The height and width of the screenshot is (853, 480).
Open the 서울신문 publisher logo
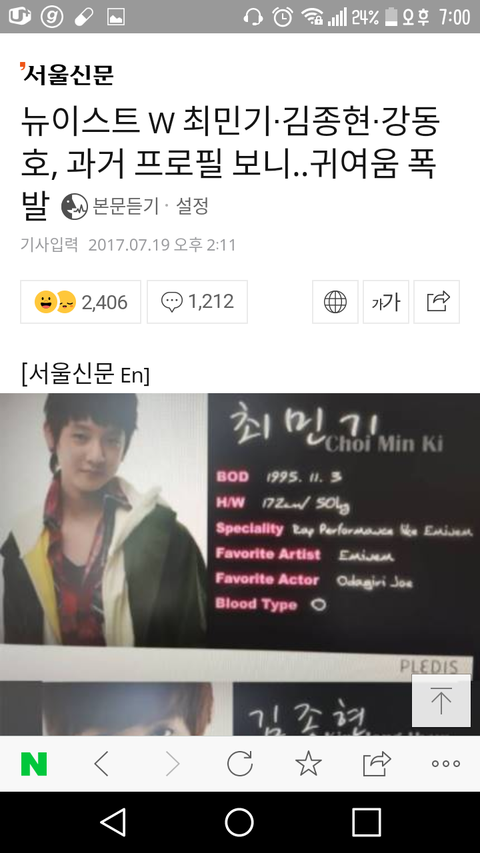(67, 75)
